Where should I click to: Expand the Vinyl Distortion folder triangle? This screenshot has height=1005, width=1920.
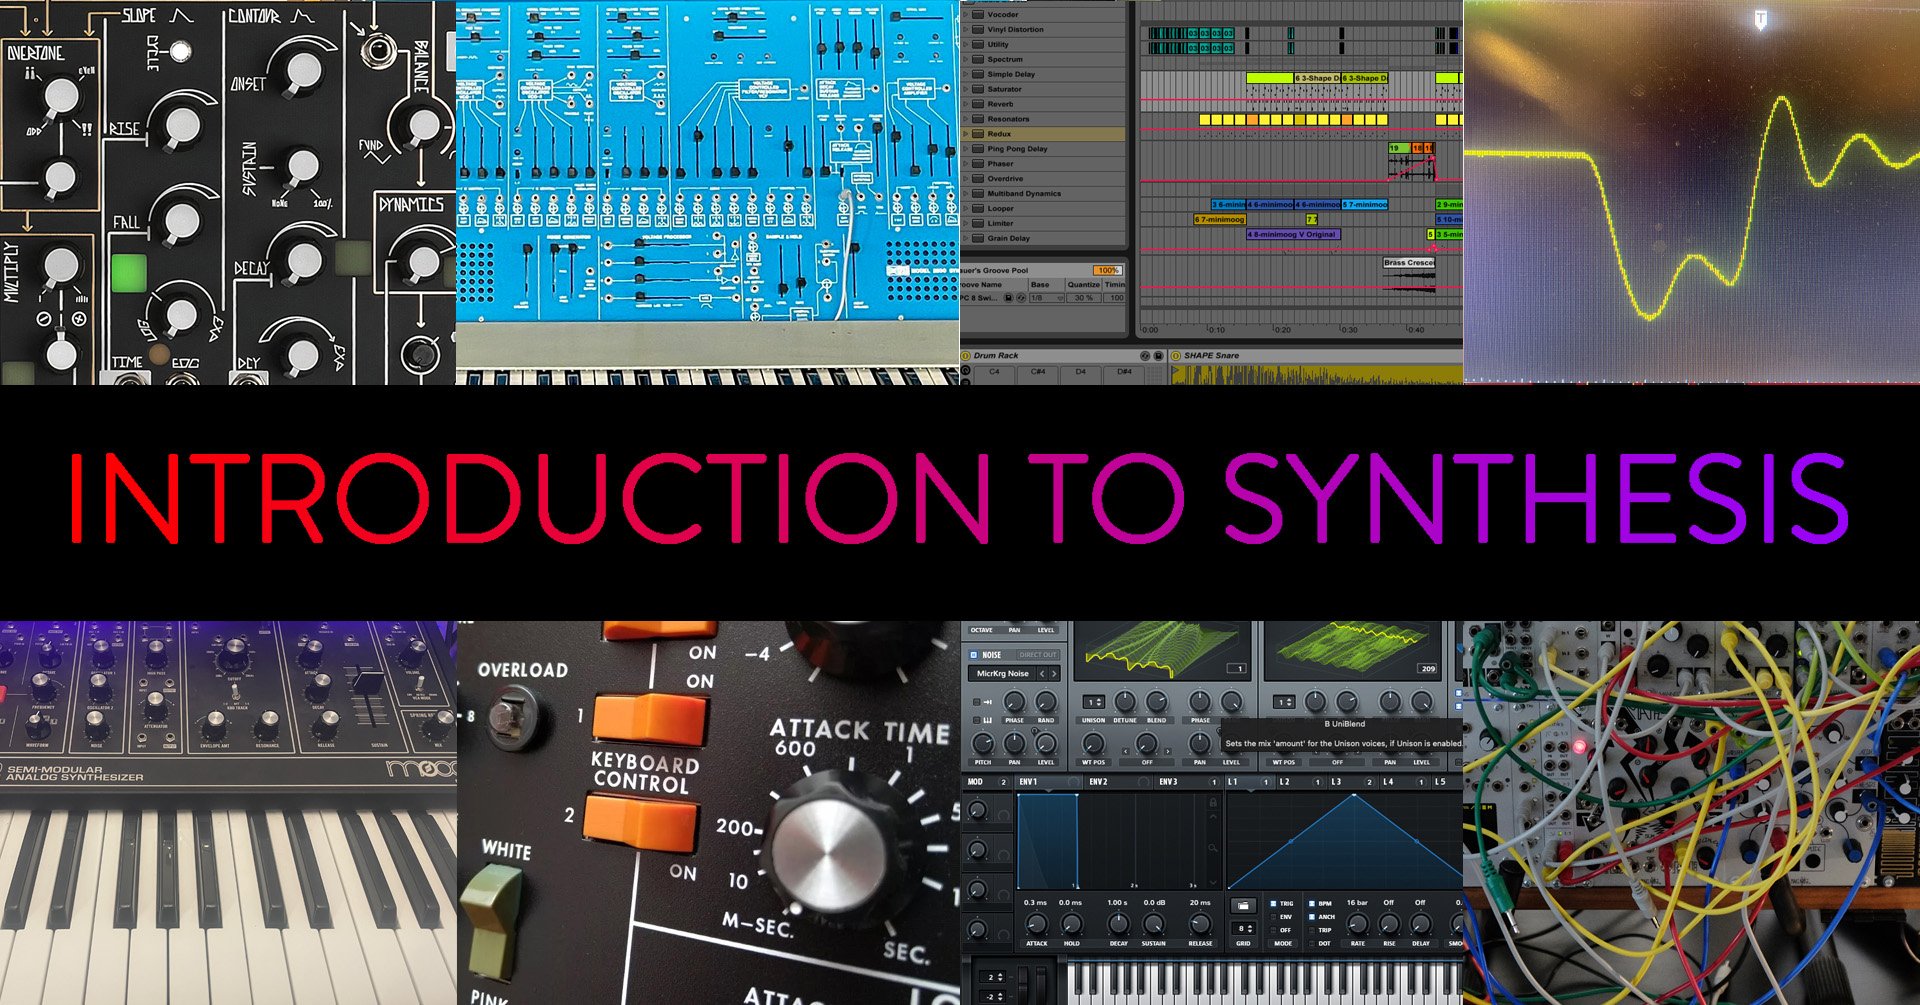tap(966, 30)
